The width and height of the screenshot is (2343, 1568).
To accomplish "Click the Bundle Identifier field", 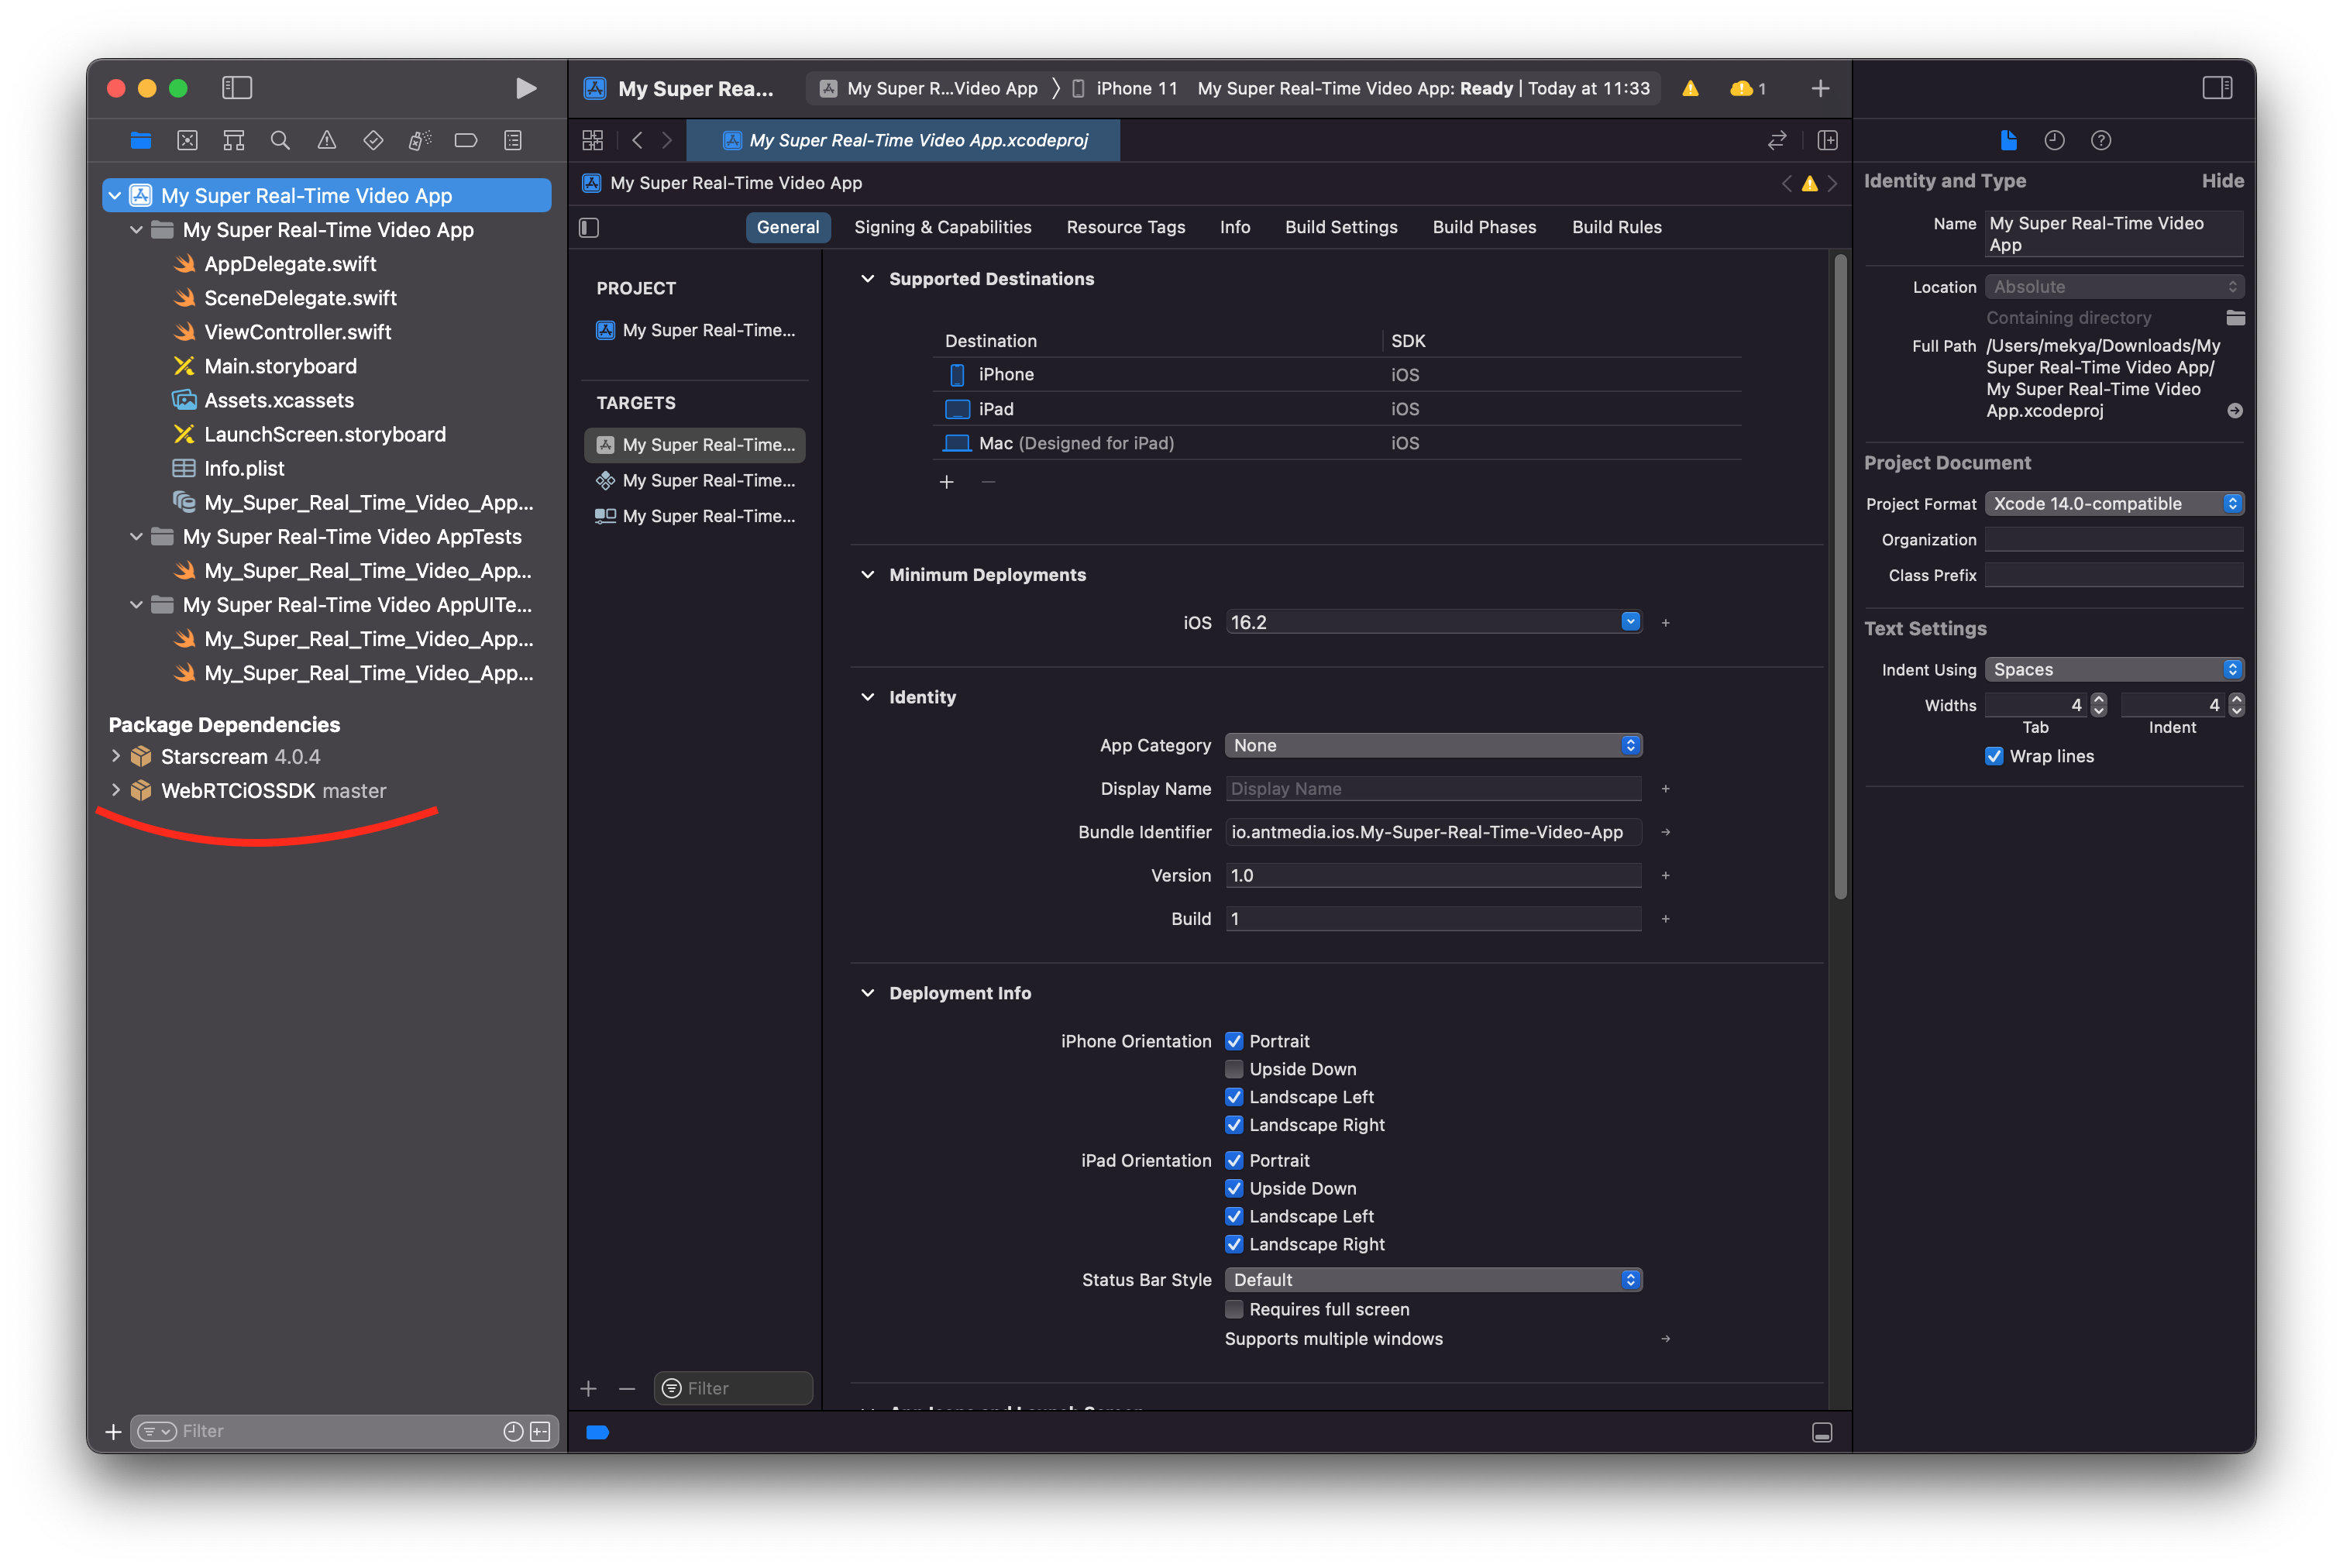I will point(1433,831).
